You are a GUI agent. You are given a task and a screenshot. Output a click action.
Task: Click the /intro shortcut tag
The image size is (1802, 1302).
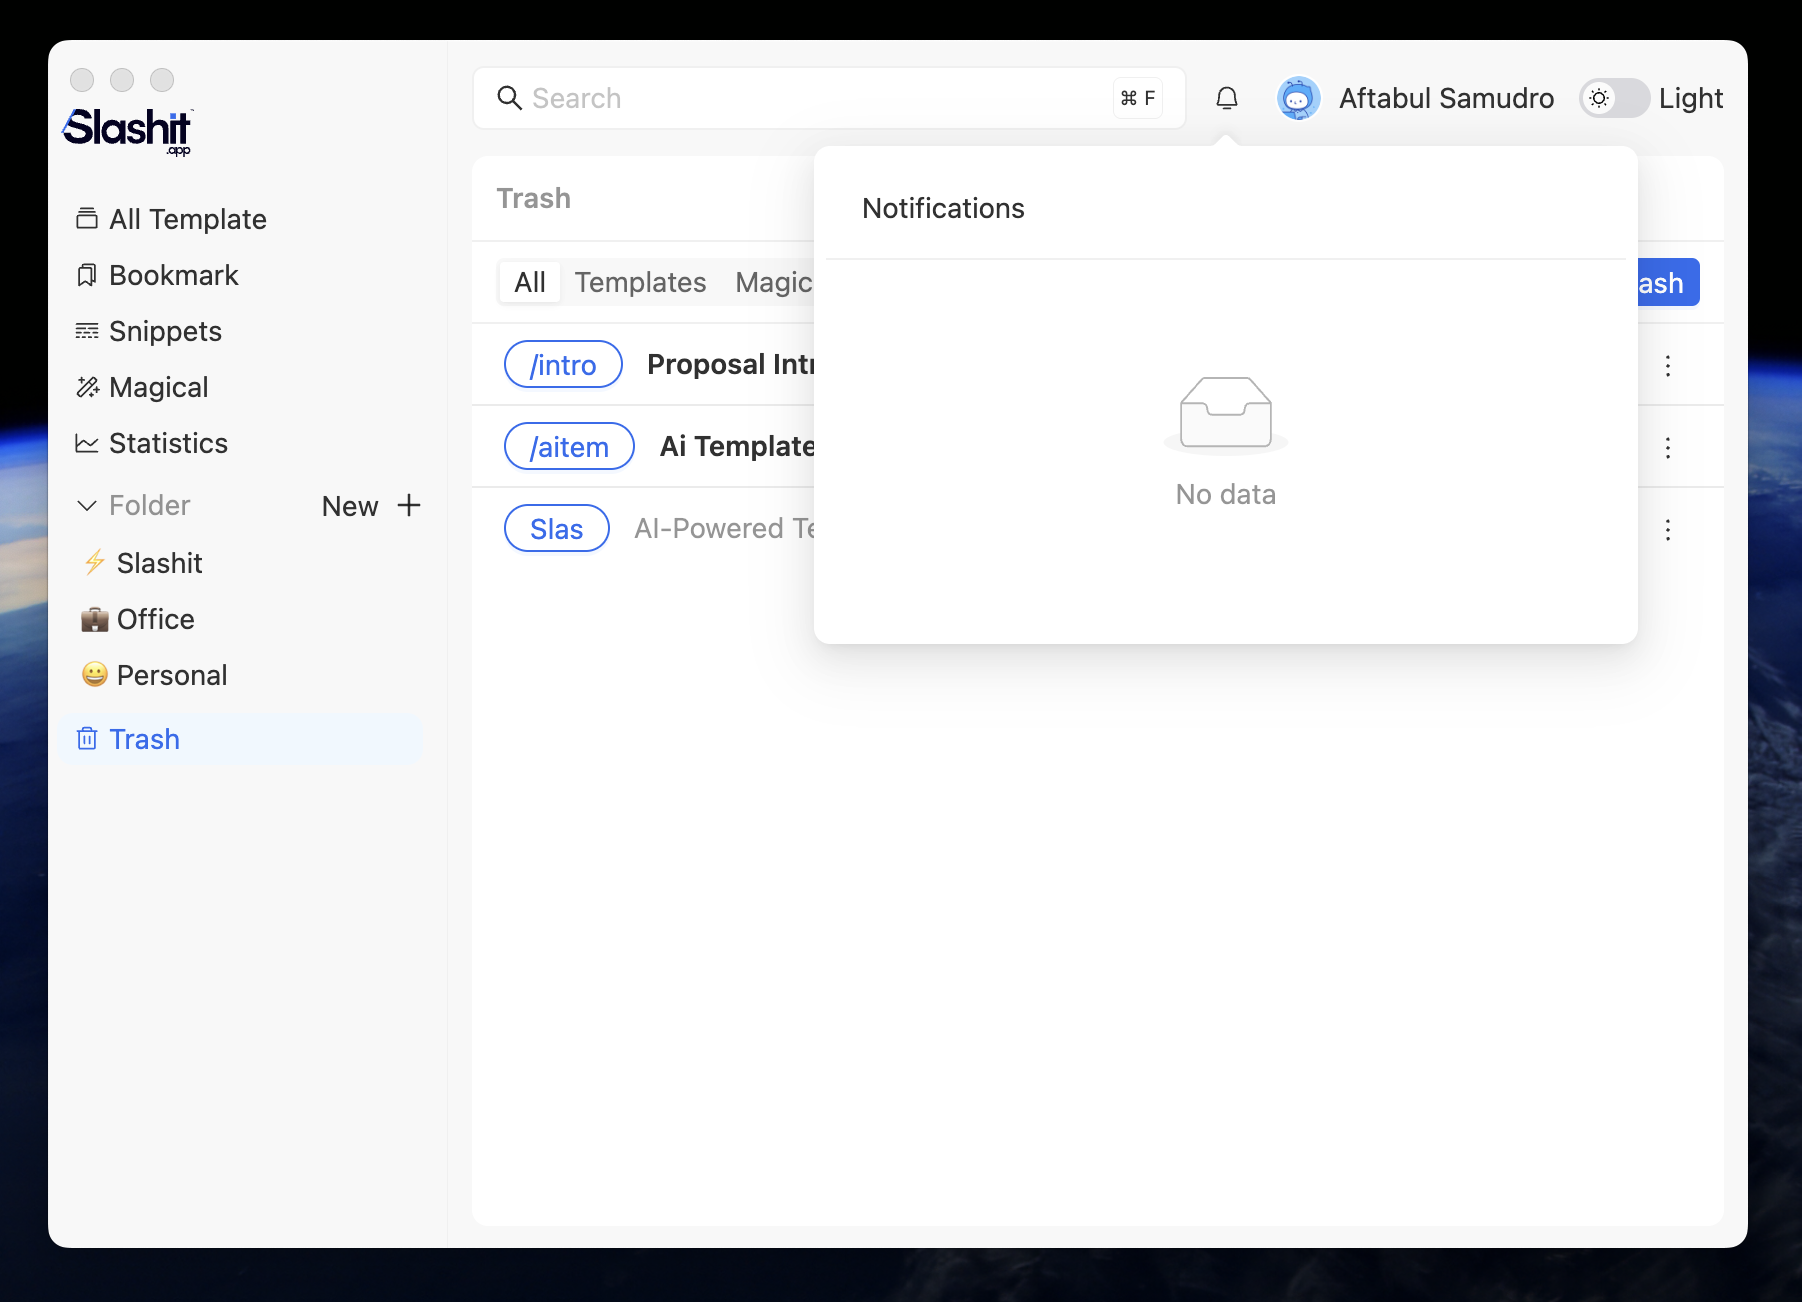tap(563, 365)
